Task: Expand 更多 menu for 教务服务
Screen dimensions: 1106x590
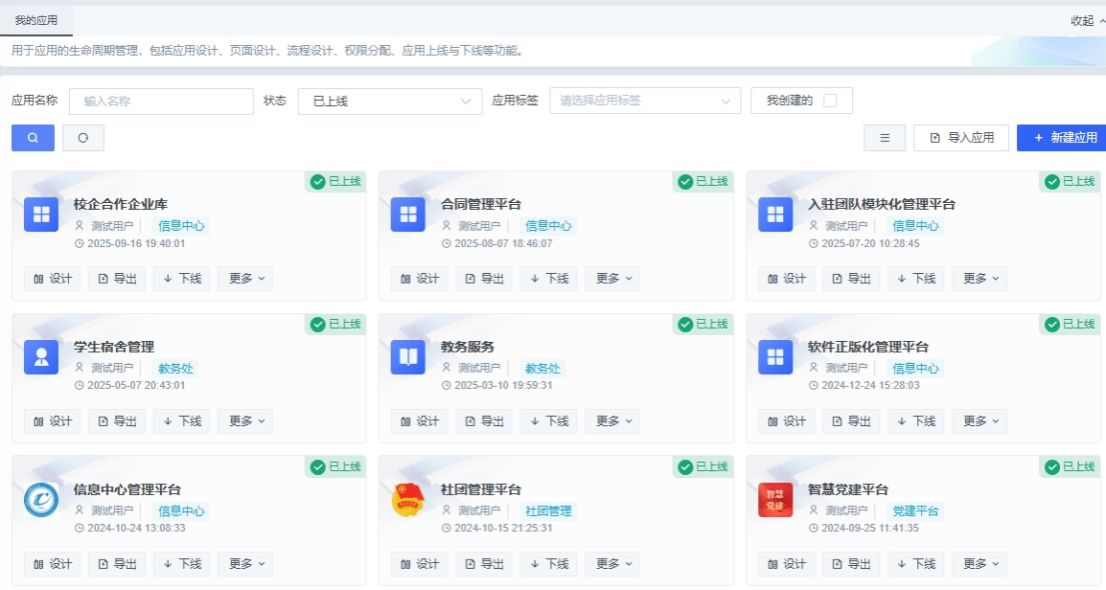Action: [x=613, y=421]
